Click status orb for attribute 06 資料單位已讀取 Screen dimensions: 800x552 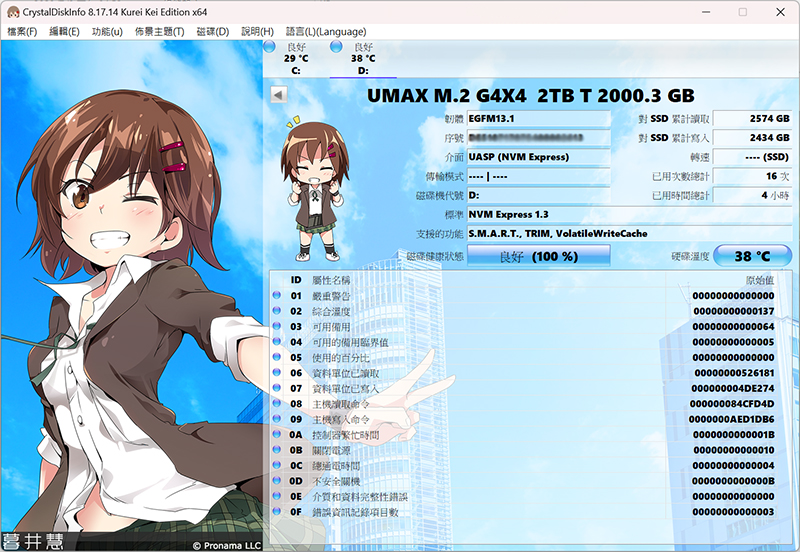277,372
